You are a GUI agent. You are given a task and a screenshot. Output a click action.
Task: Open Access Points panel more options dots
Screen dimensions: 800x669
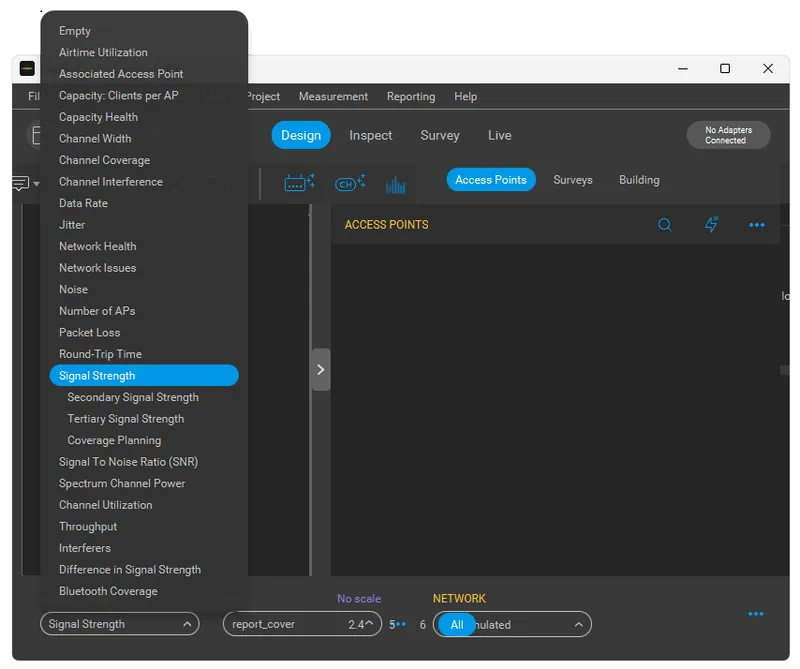click(x=757, y=225)
